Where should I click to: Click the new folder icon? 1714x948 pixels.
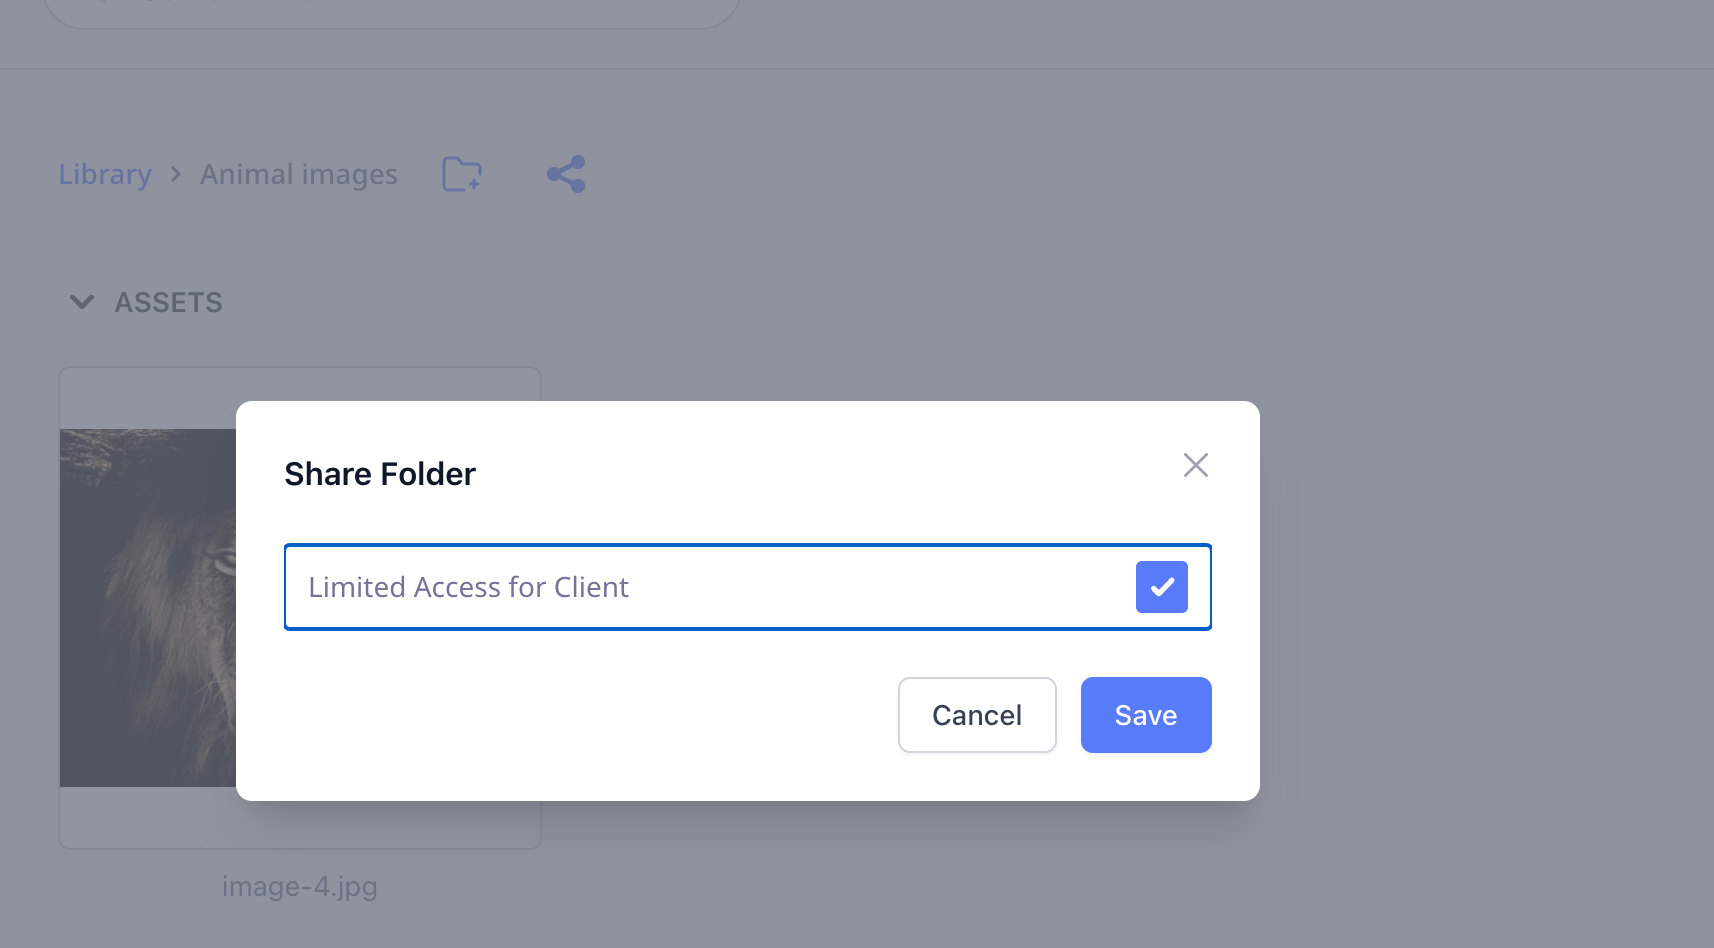point(462,174)
